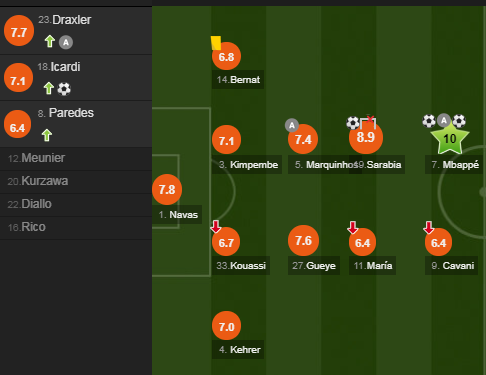Image resolution: width=486 pixels, height=375 pixels.
Task: Click the yellow card icon above Bernat
Action: click(x=216, y=43)
